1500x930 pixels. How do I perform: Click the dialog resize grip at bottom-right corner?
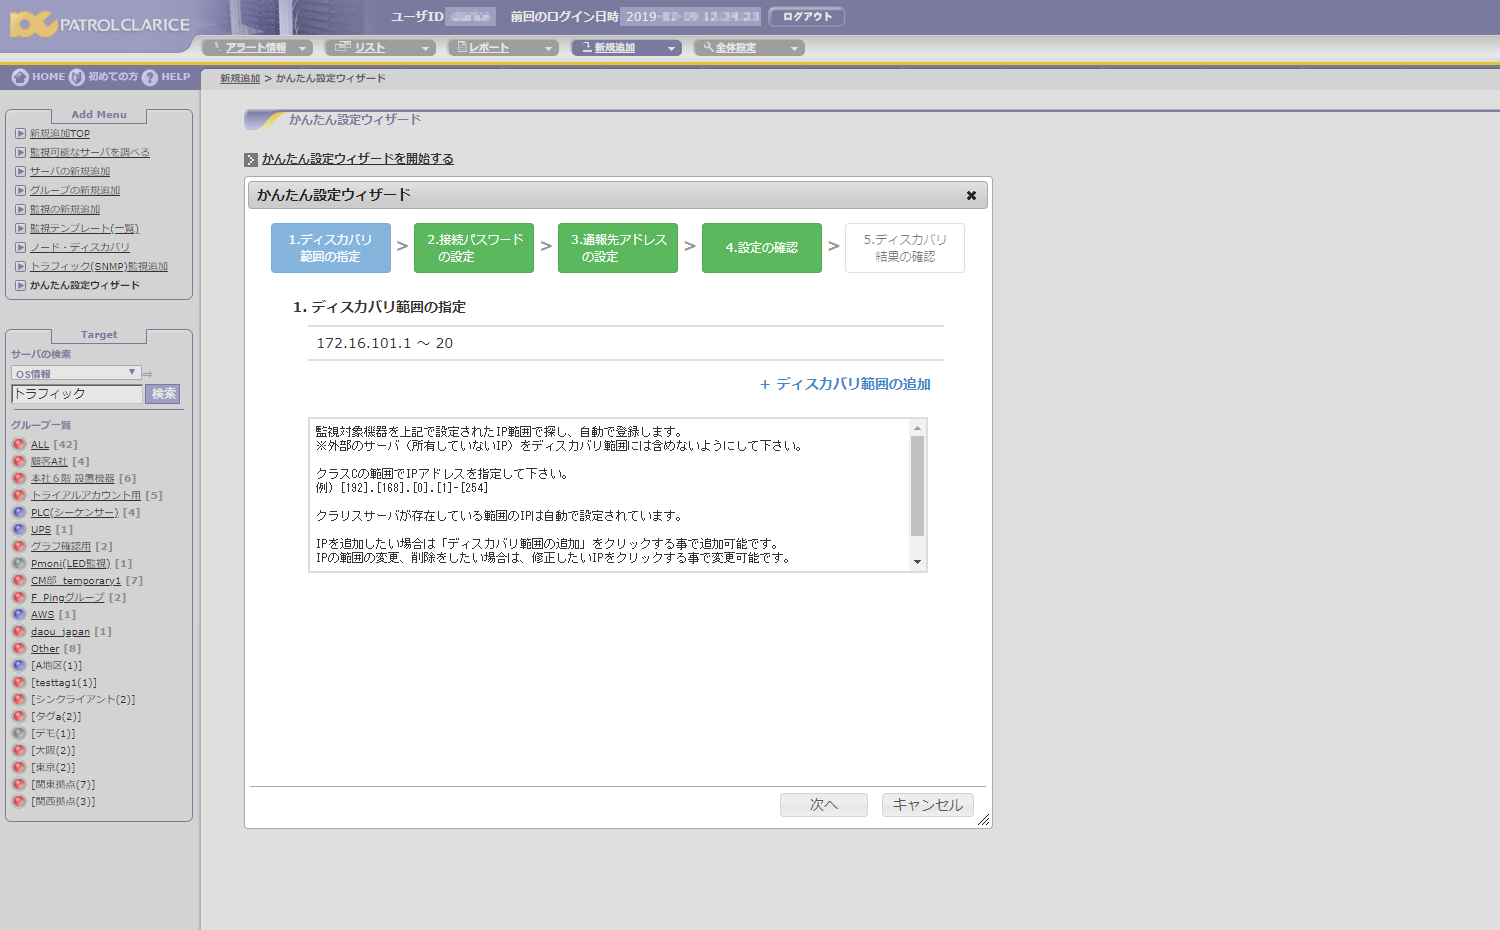click(x=984, y=820)
